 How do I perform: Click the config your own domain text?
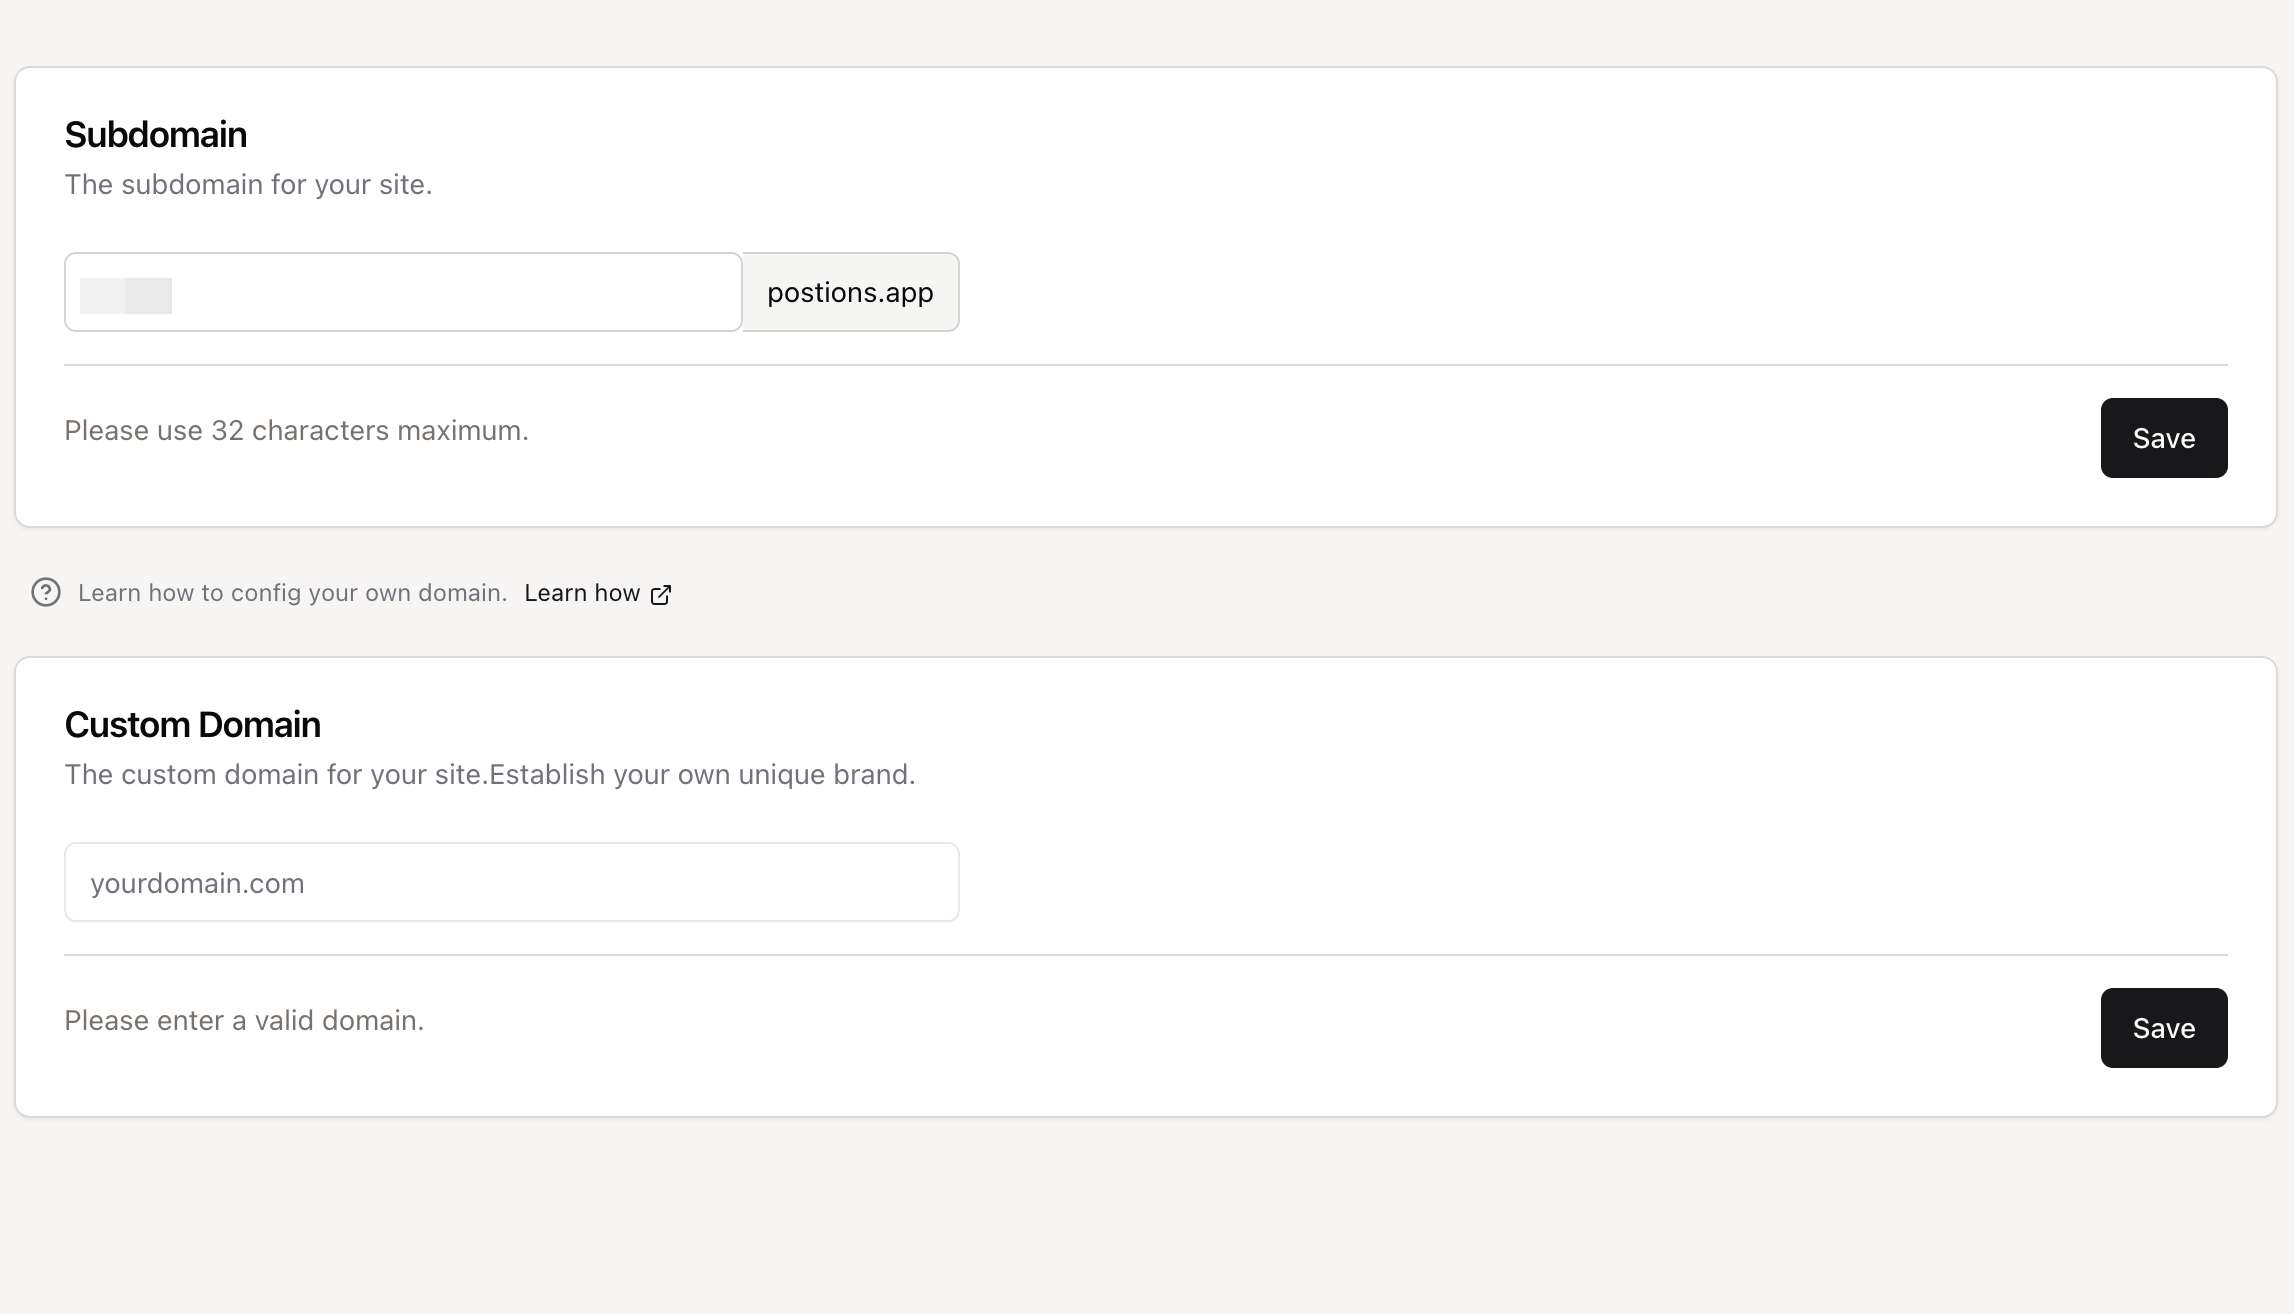[x=293, y=592]
